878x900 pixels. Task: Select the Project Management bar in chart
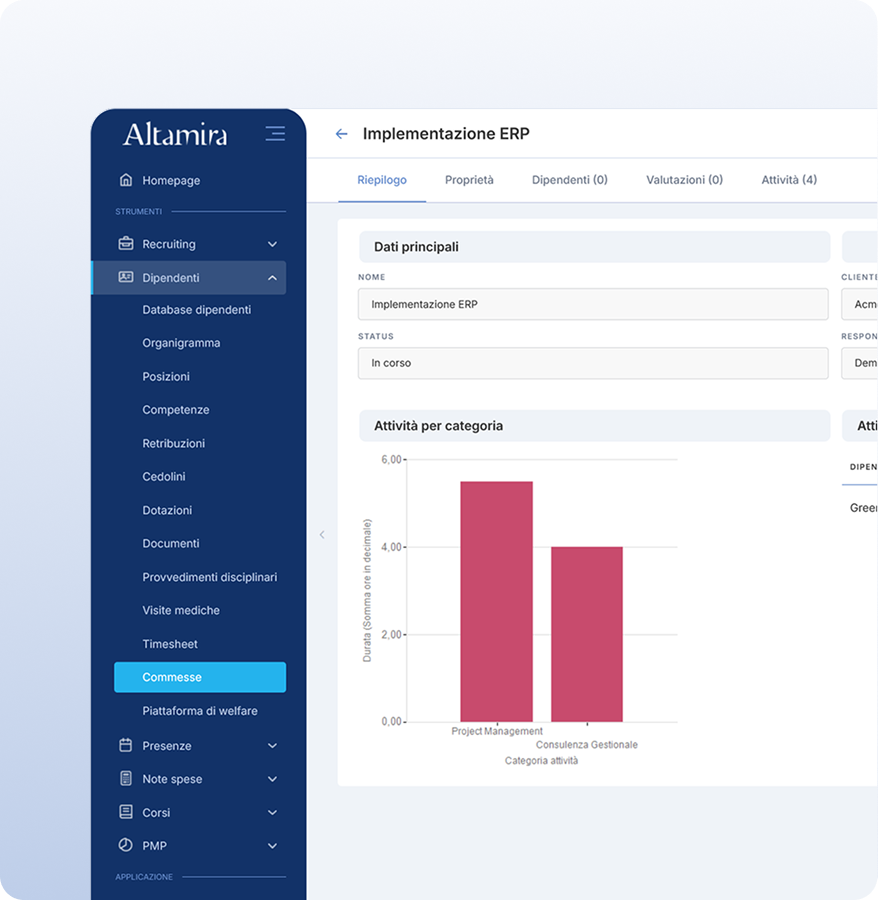tap(496, 600)
